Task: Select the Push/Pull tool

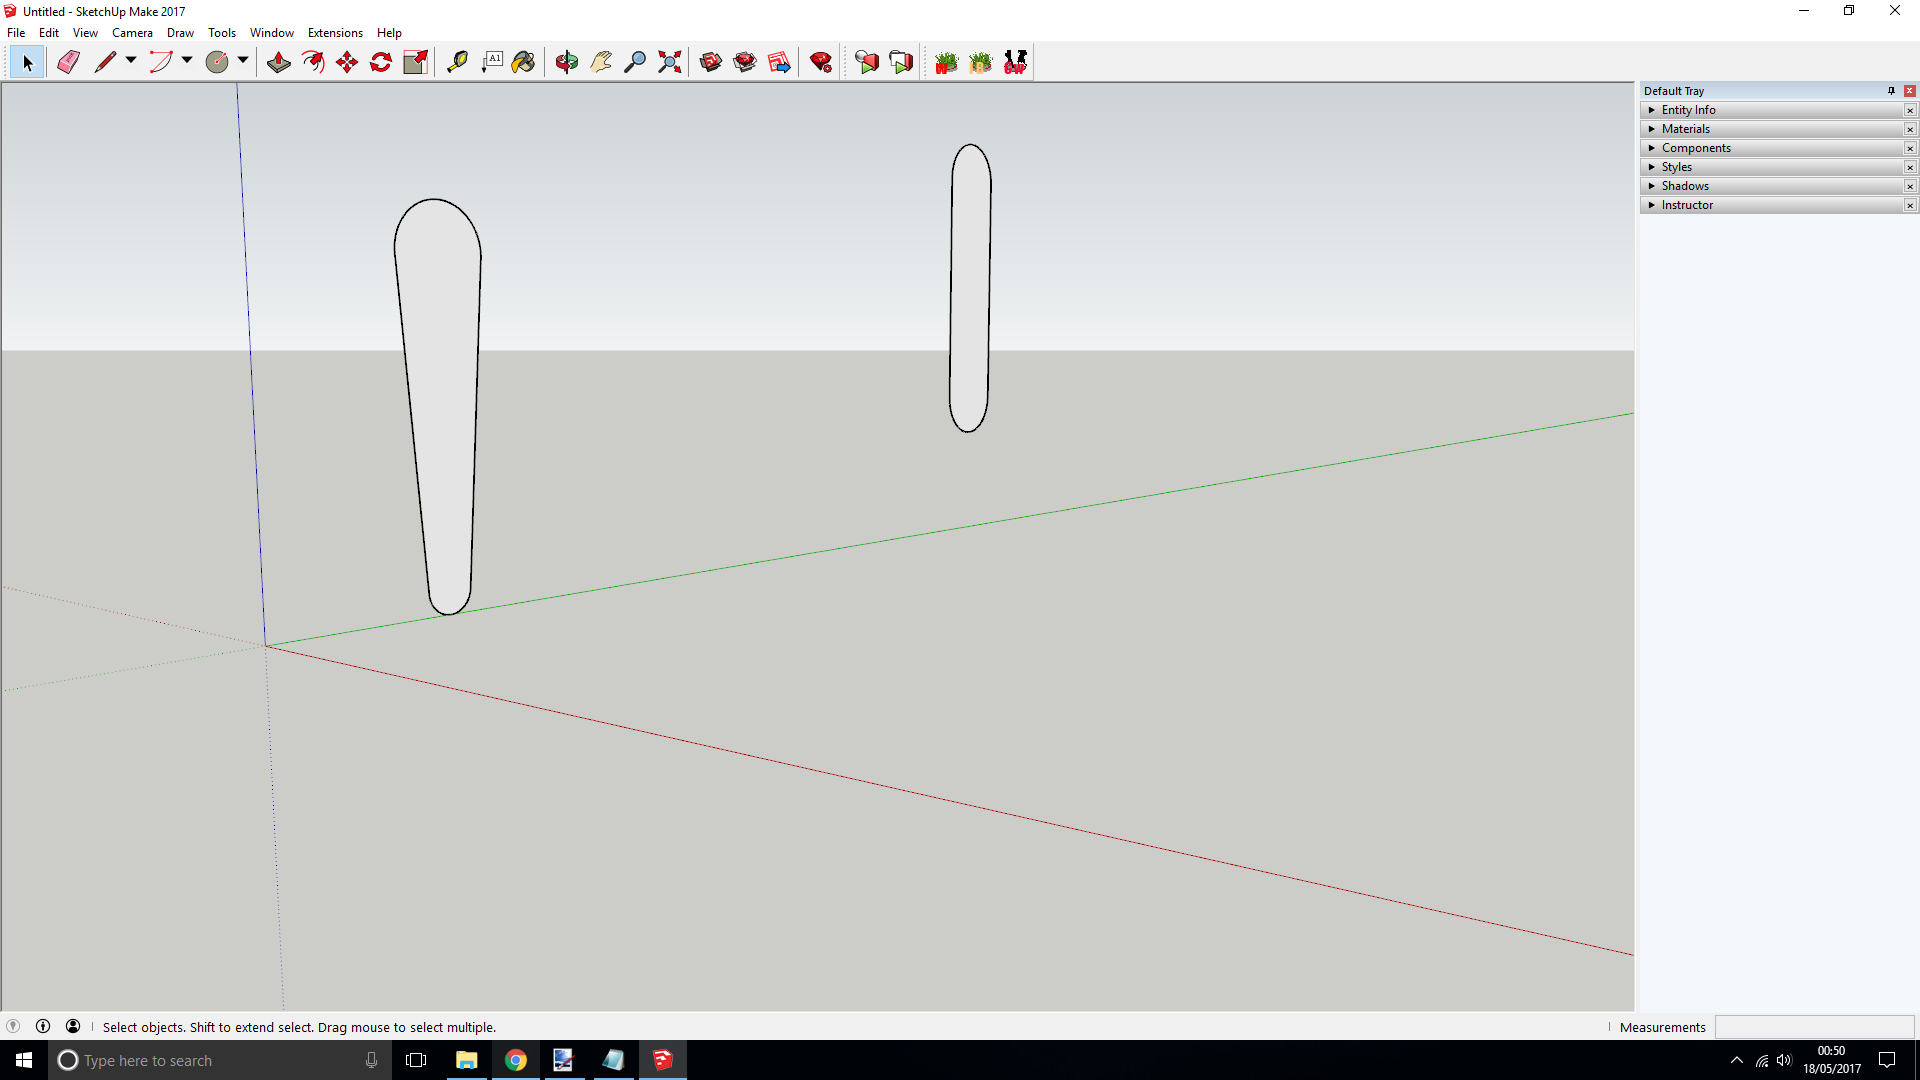Action: 279,62
